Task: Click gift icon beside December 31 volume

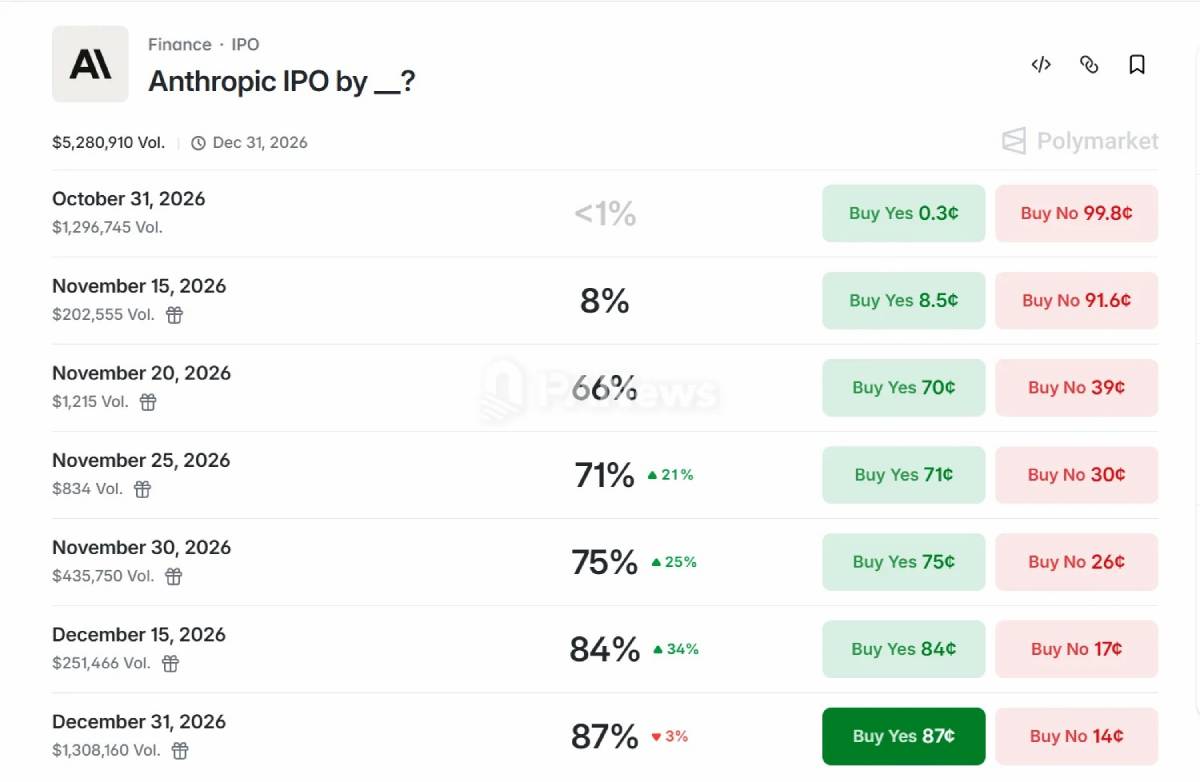Action: click(180, 750)
